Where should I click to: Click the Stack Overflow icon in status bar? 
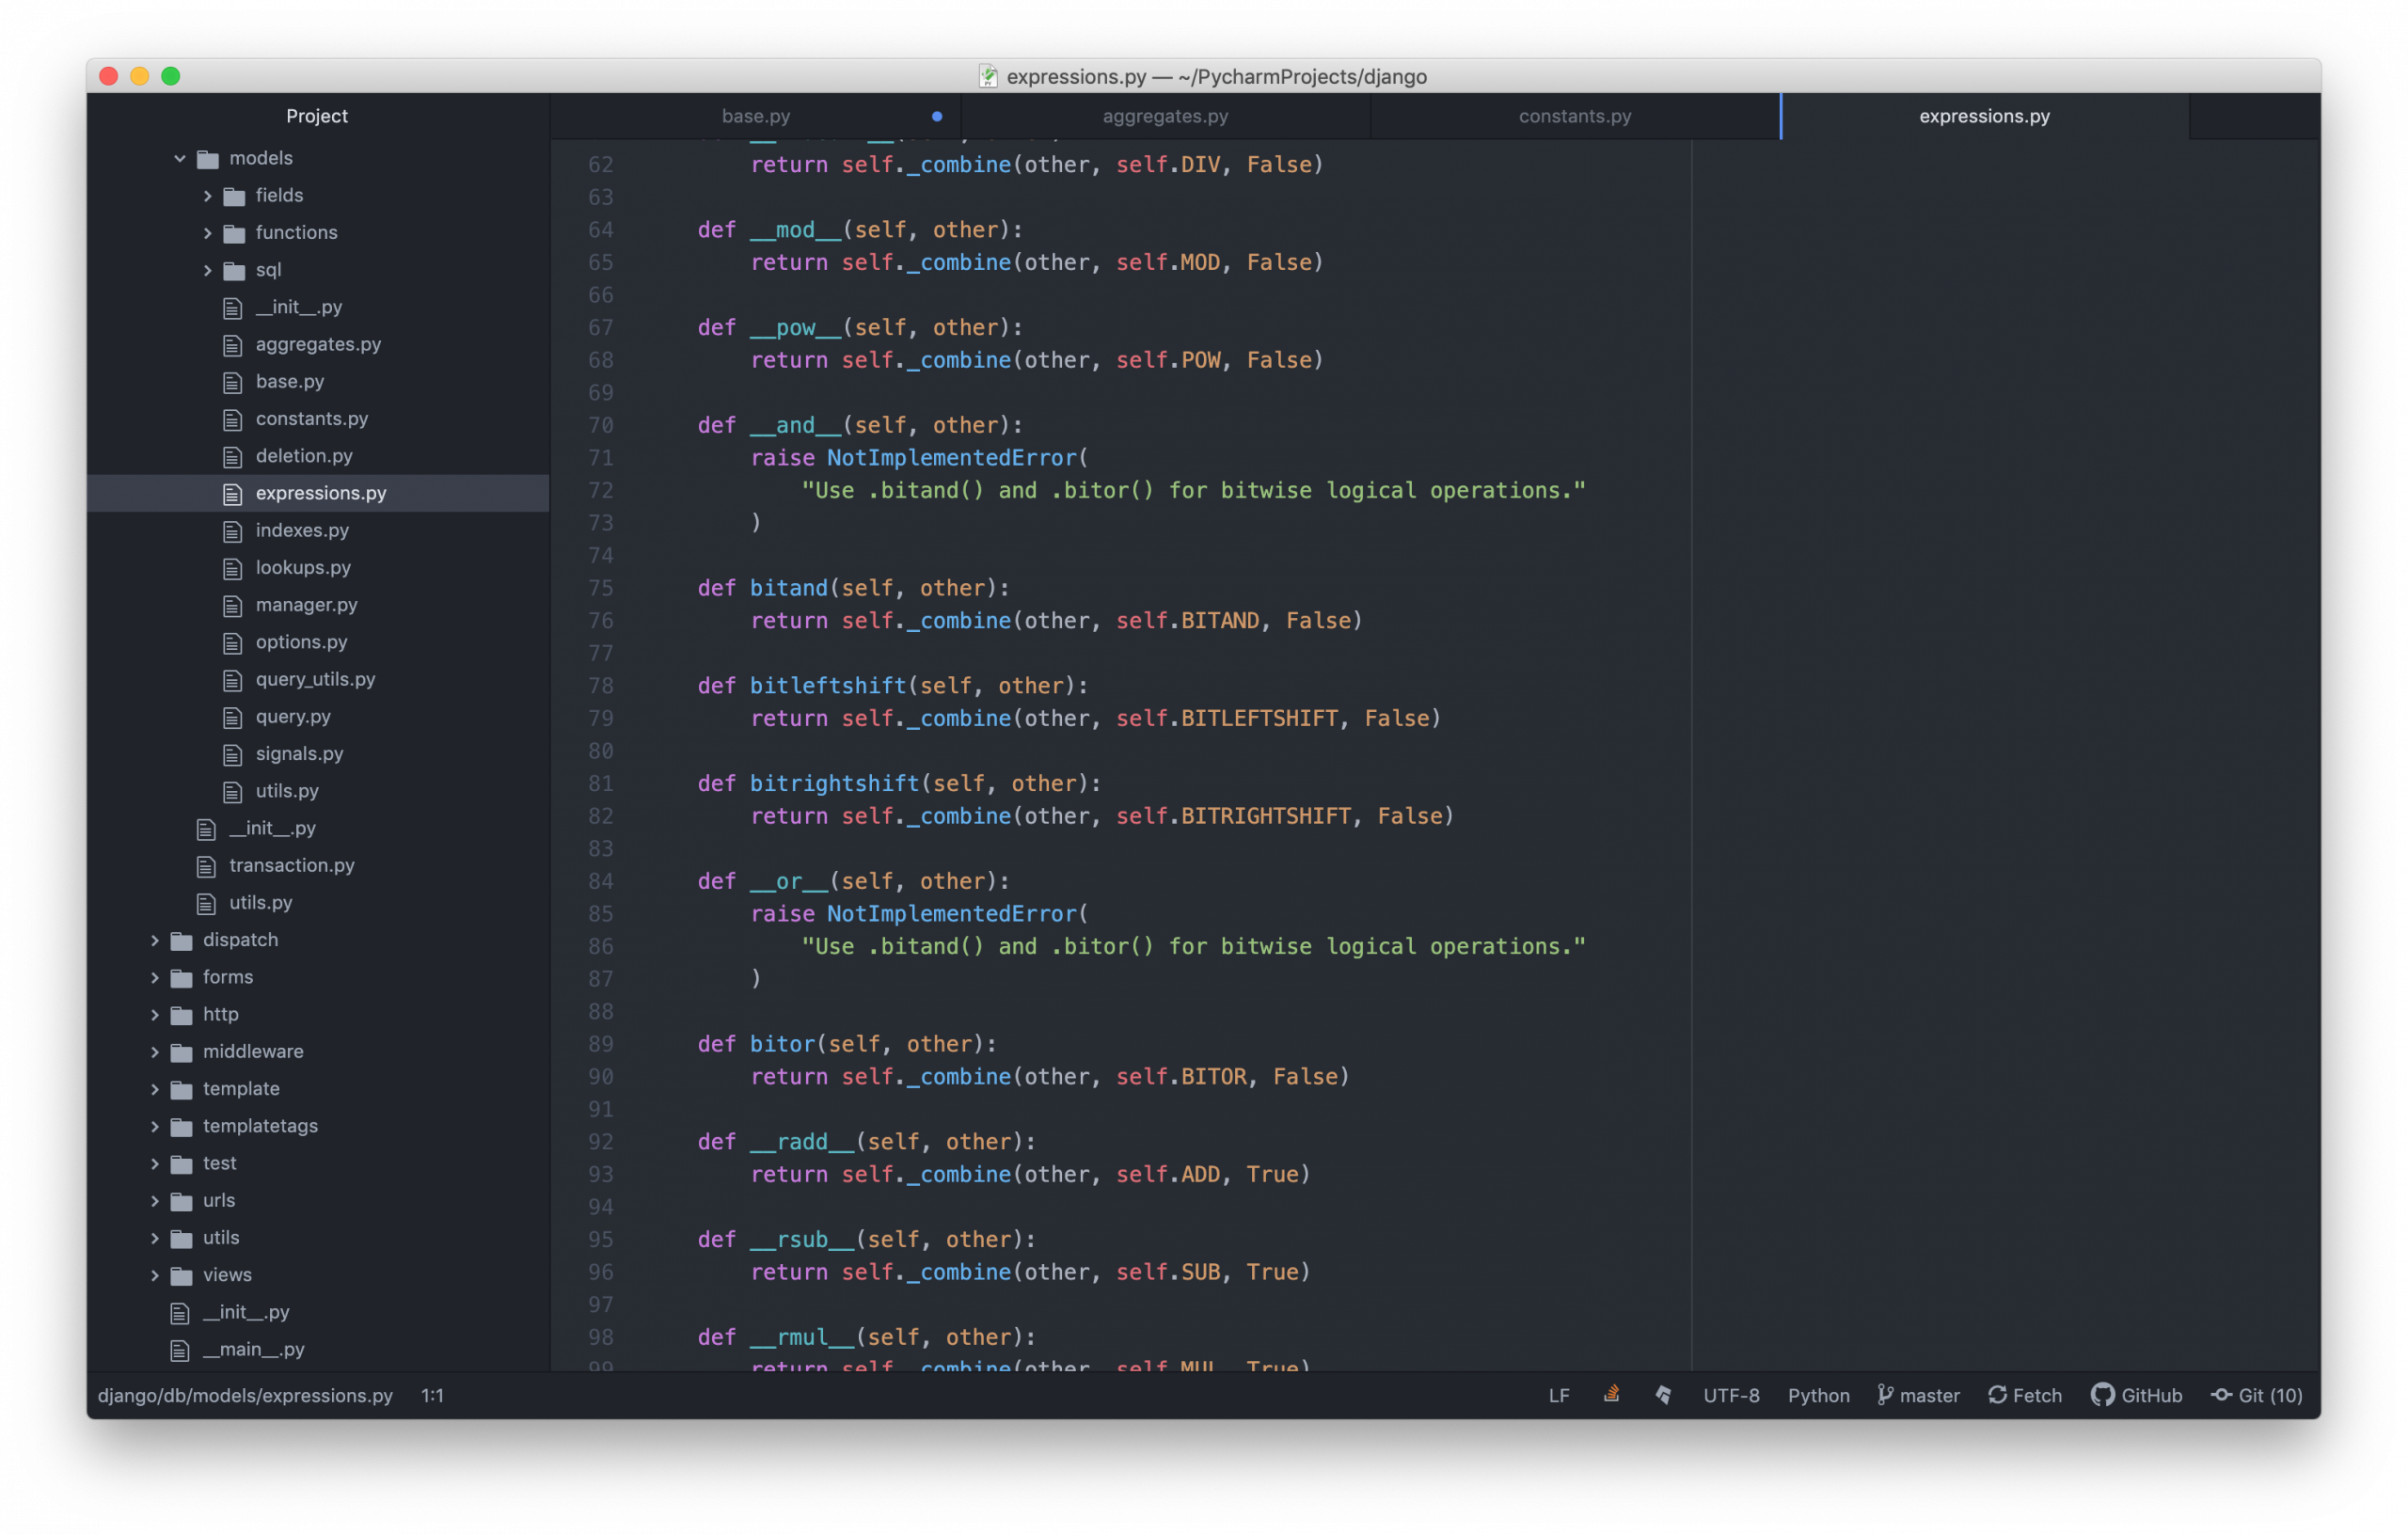1611,1394
